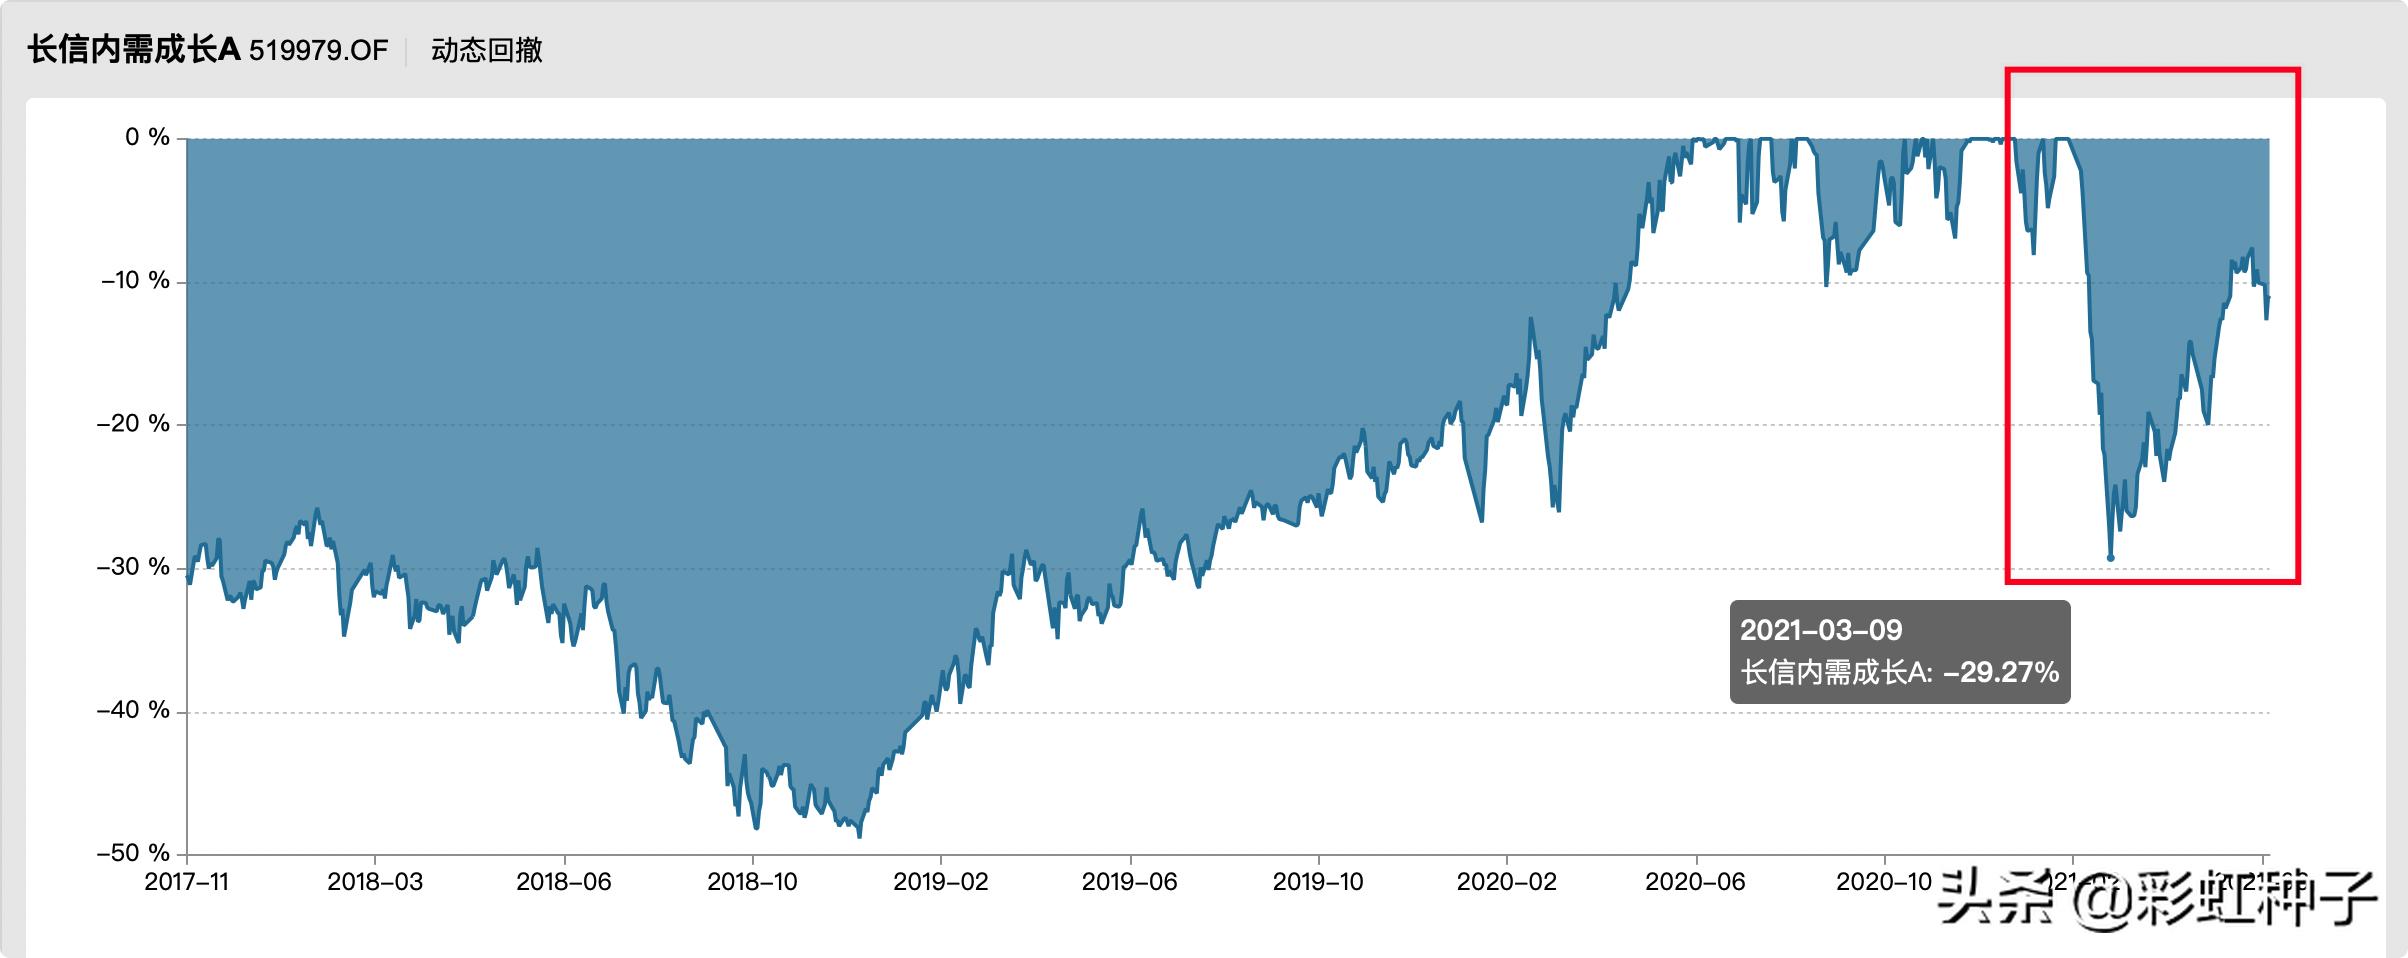The image size is (2408, 958).
Task: Select the -20 % y-axis label
Action: coord(133,423)
